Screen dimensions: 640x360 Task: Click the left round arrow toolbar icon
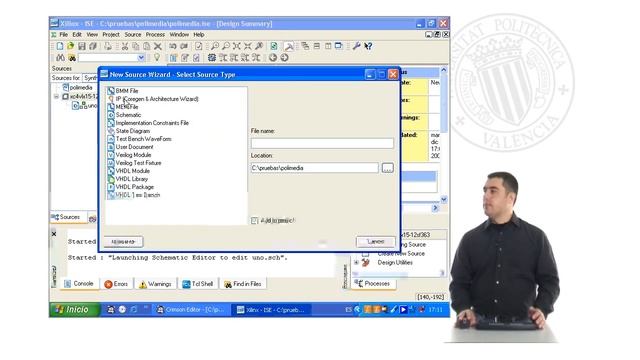point(273,58)
